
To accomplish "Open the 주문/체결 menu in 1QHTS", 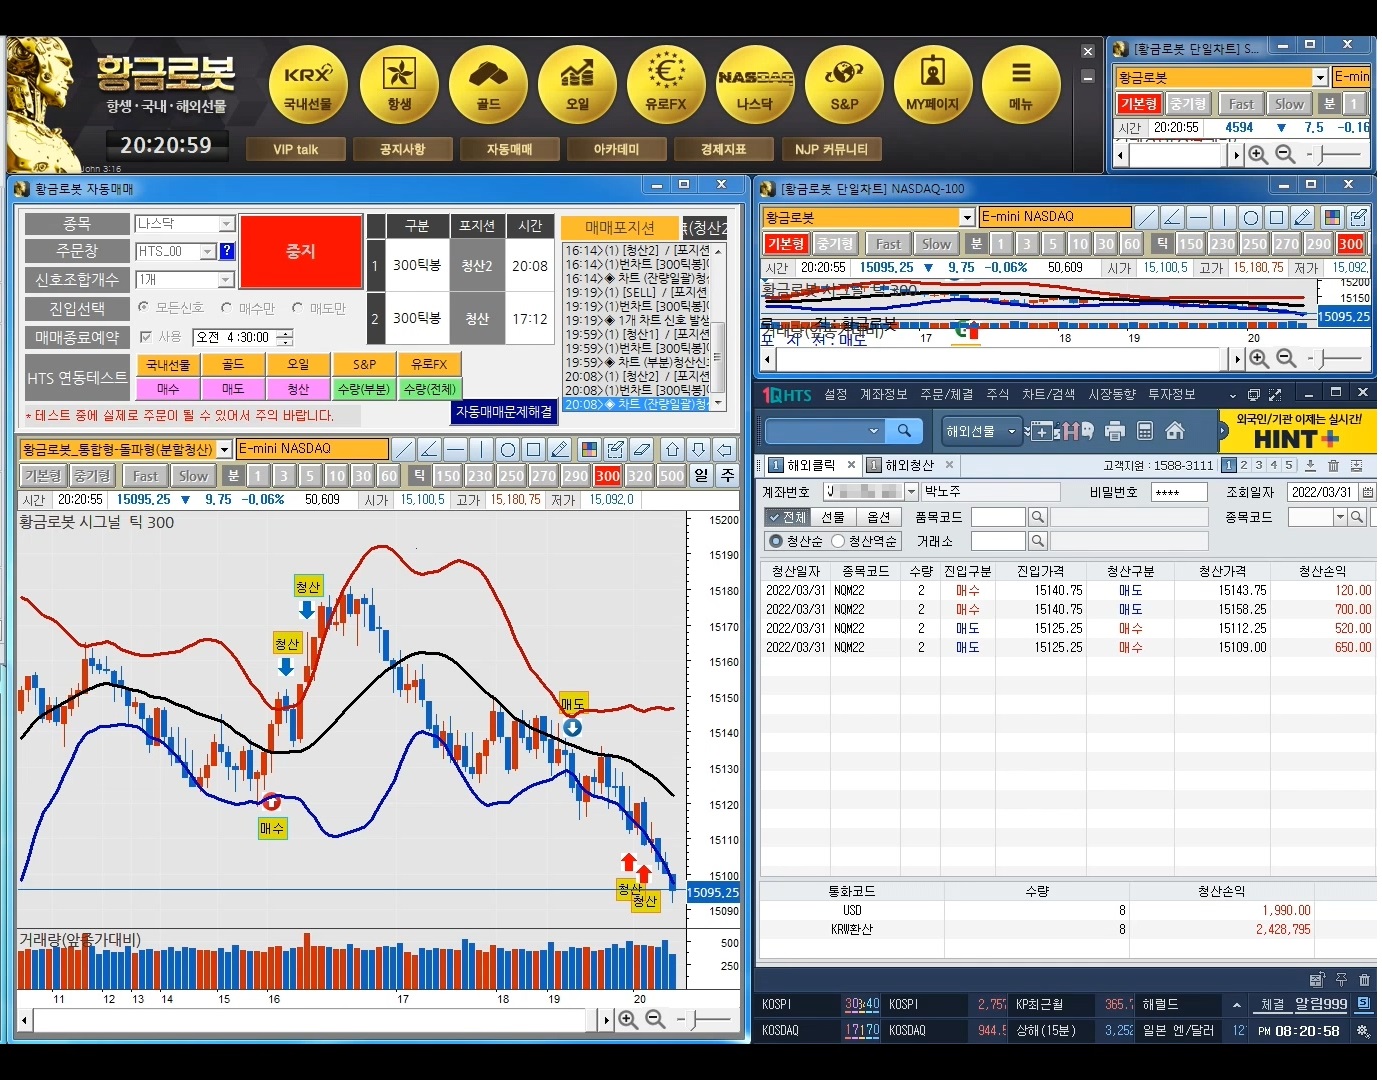I will click(x=946, y=395).
